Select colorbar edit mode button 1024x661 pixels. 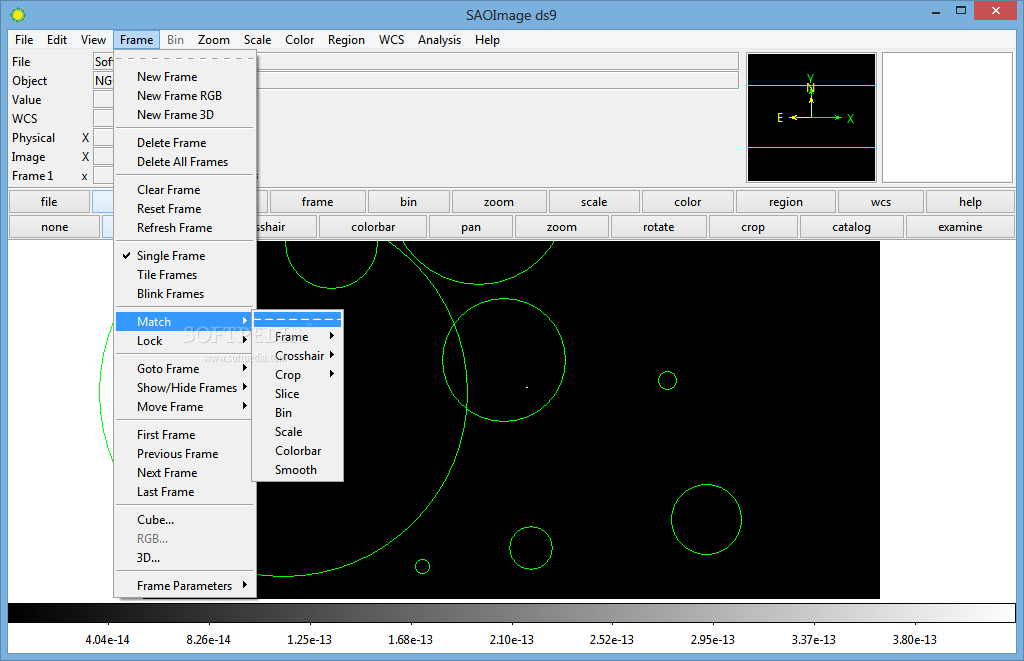[373, 227]
